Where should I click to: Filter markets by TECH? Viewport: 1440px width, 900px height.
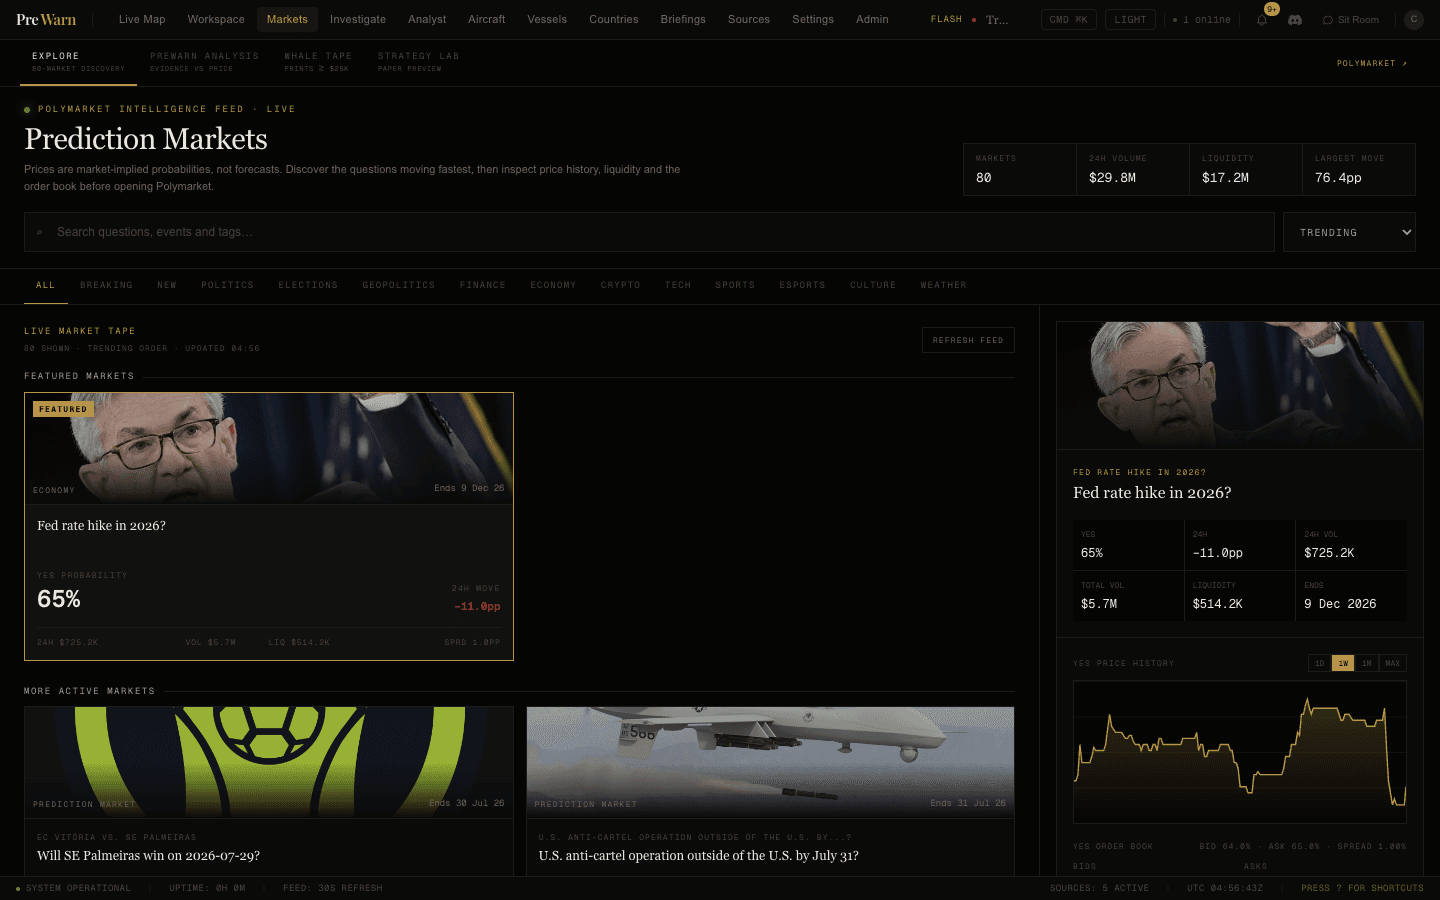pos(678,286)
